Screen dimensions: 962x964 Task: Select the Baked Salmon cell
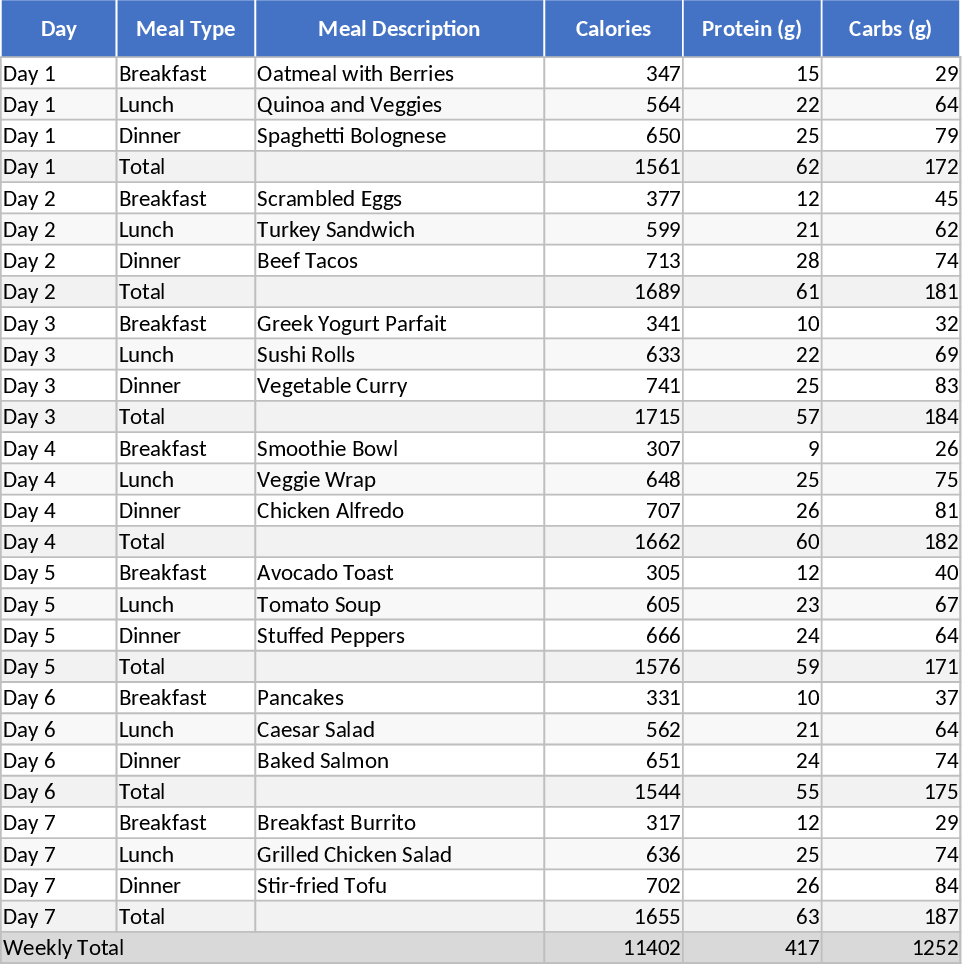[x=323, y=761]
